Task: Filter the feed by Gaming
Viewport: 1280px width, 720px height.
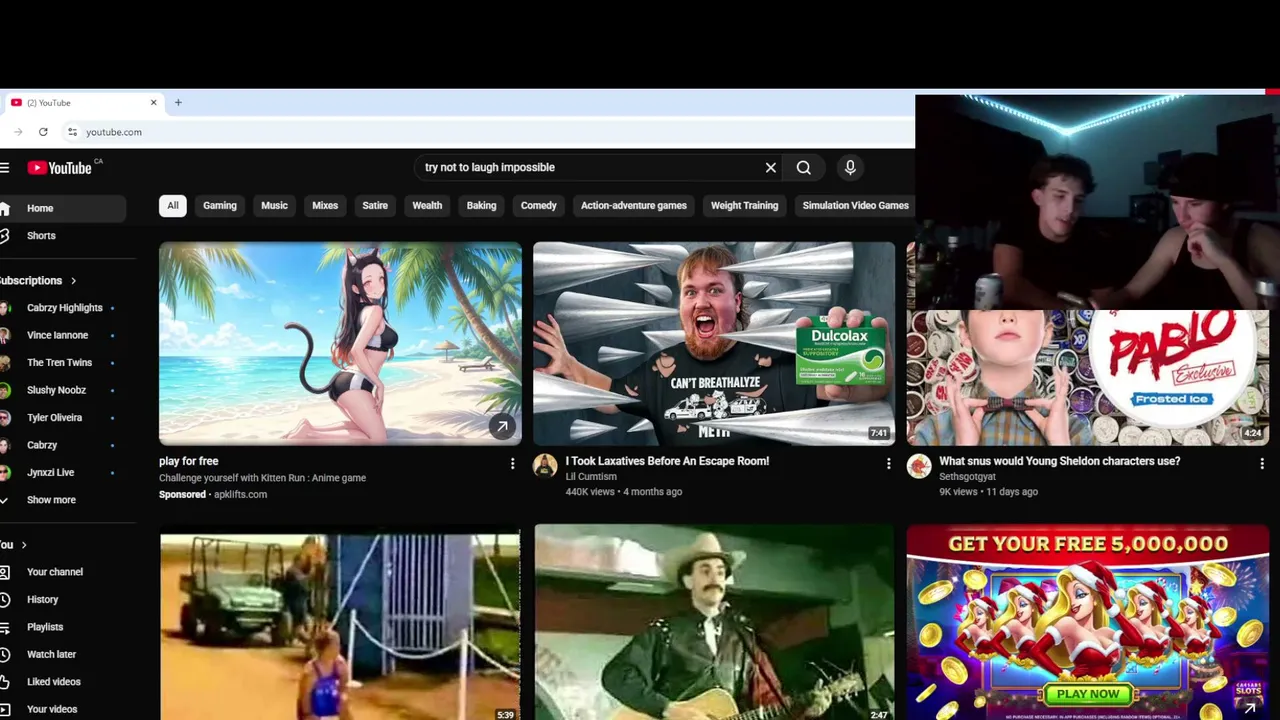Action: 220,206
